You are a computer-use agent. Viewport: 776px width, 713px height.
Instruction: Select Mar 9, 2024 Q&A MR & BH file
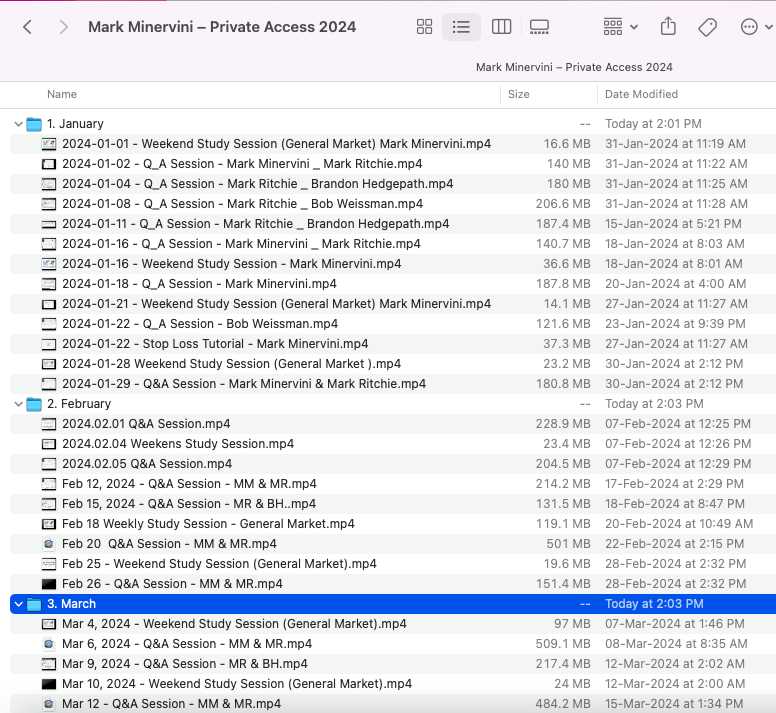click(185, 664)
